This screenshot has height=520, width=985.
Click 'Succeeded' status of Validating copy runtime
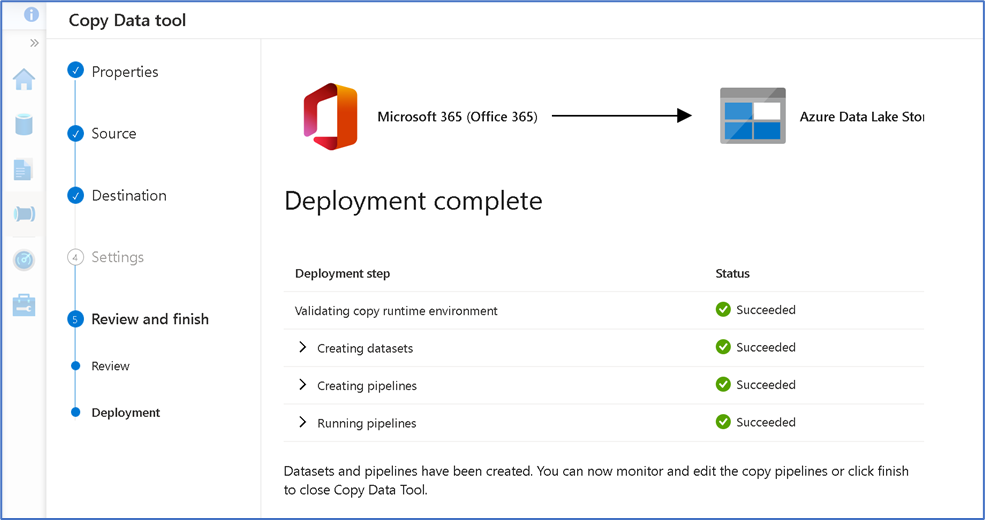click(x=766, y=310)
